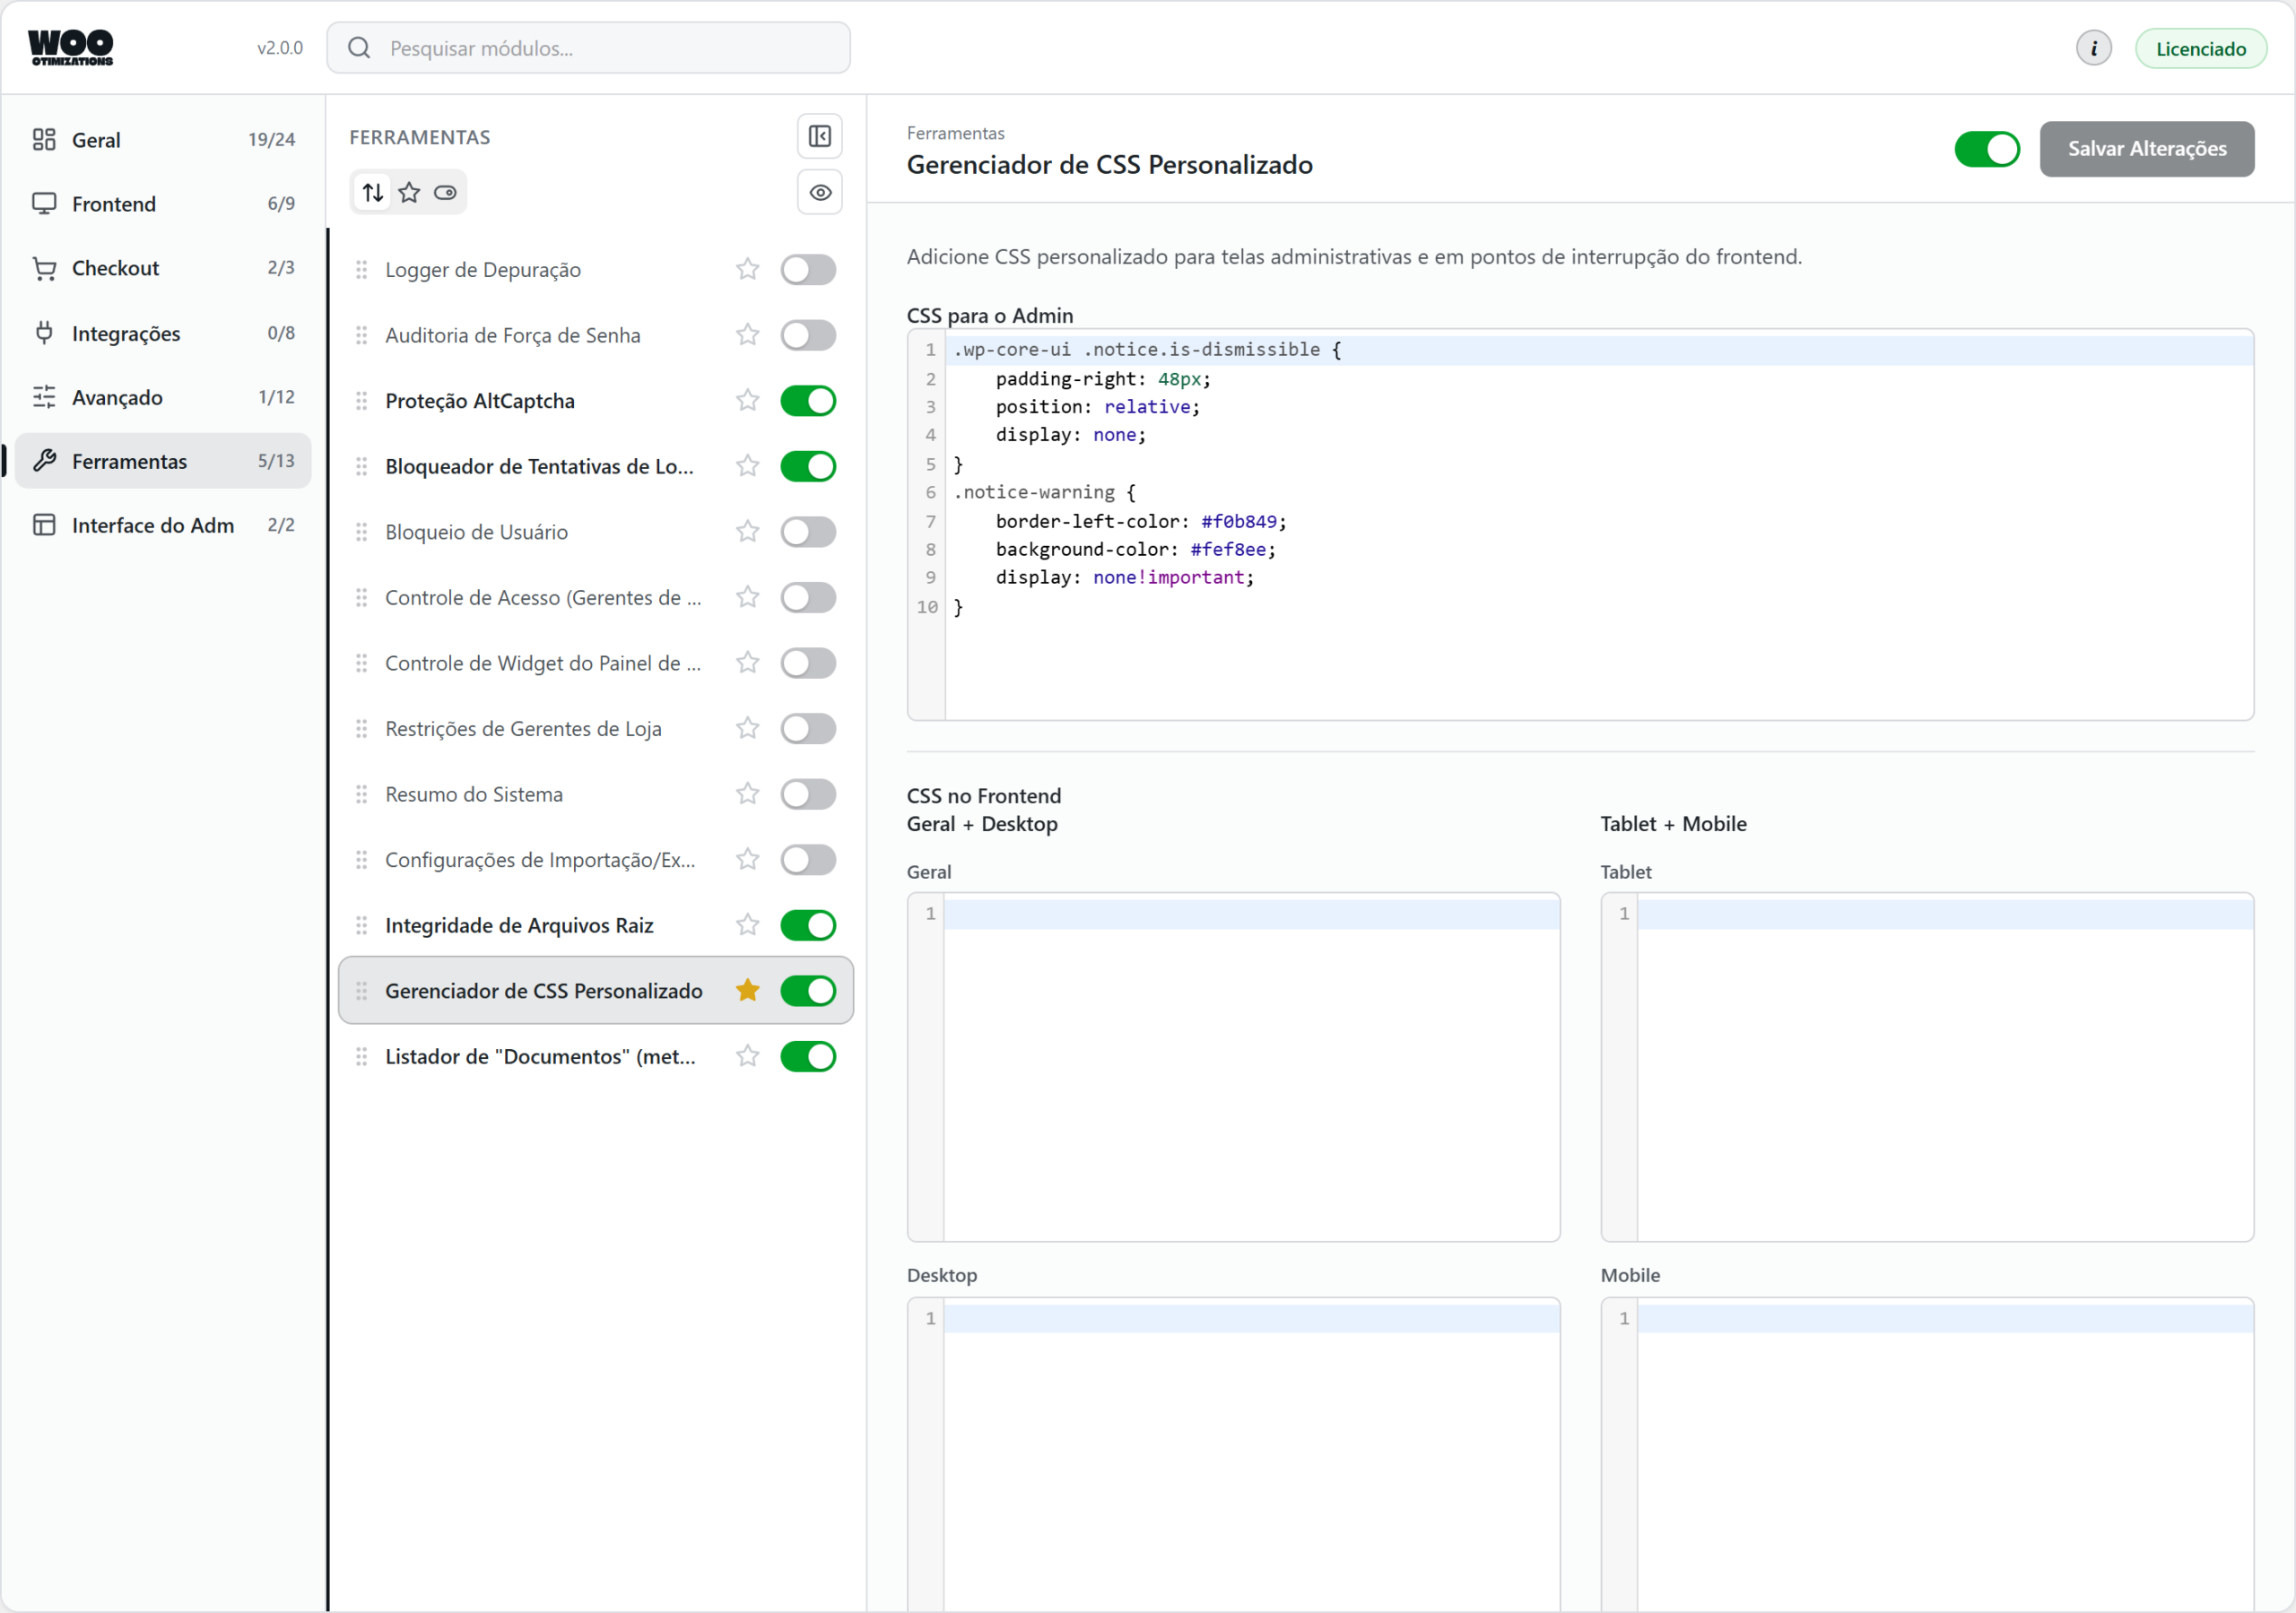Enable the Resumo do Sistema toggle
Screen dimensions: 2296x1613
coord(808,794)
